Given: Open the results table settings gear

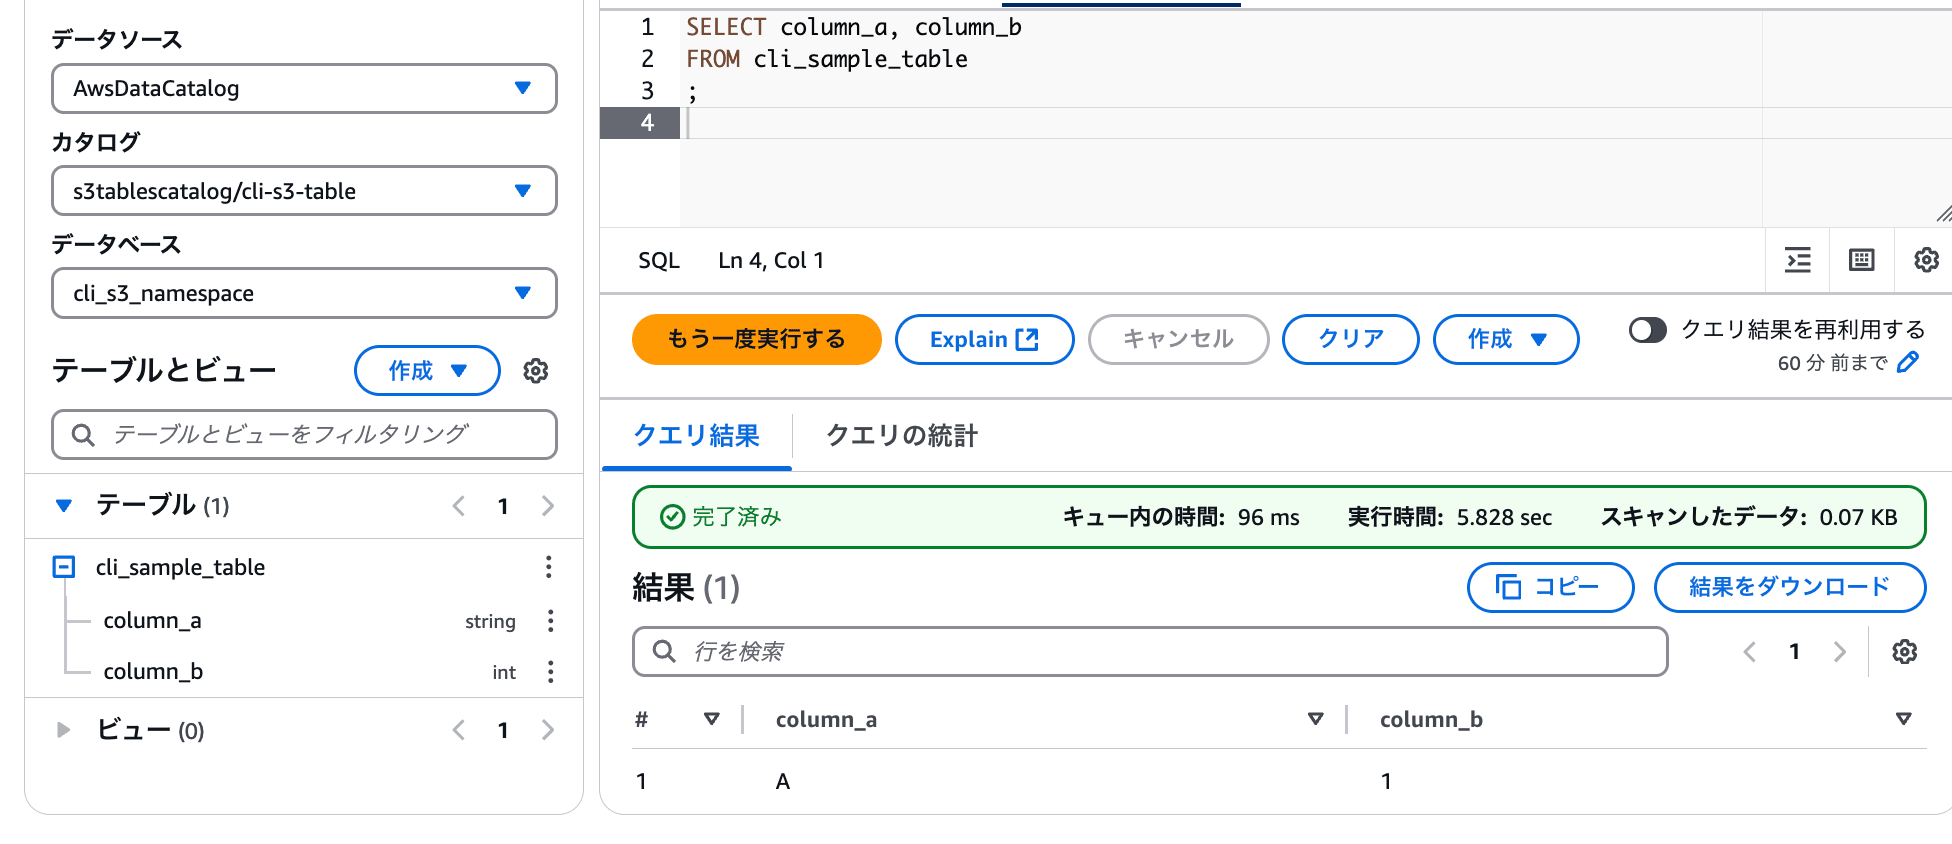Looking at the screenshot, I should (1904, 652).
